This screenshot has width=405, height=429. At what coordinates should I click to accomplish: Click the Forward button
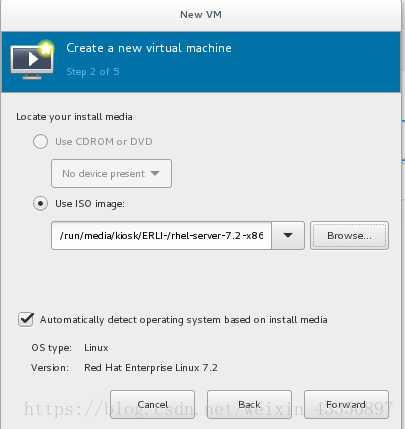click(346, 404)
